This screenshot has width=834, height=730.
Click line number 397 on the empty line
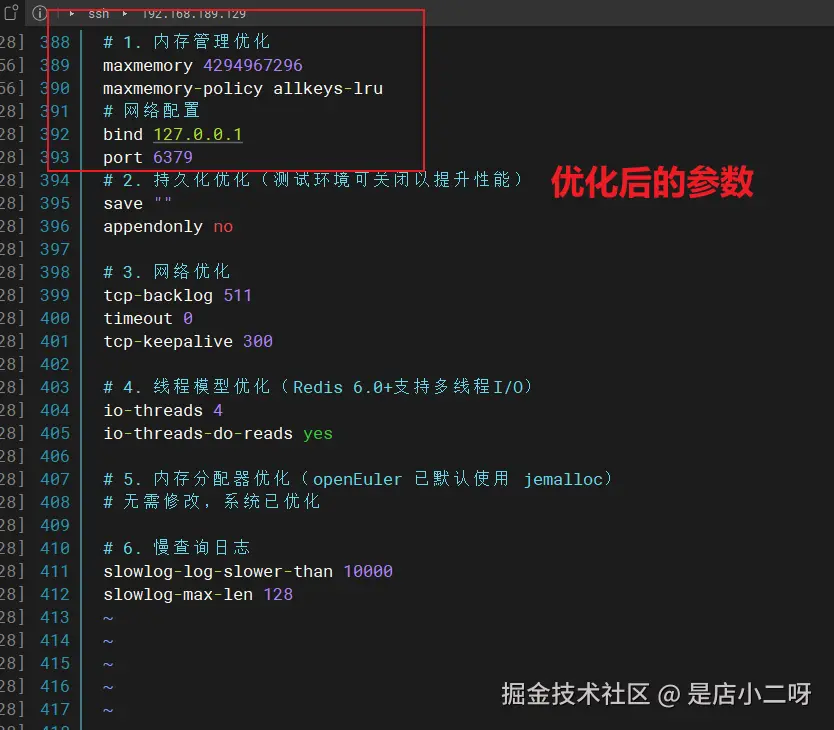55,249
